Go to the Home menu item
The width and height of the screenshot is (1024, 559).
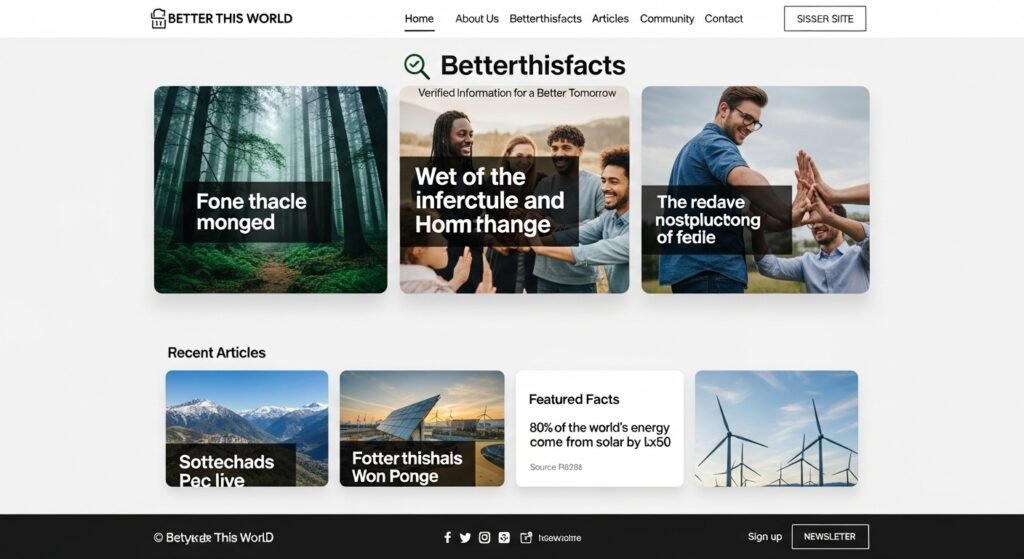pos(419,19)
